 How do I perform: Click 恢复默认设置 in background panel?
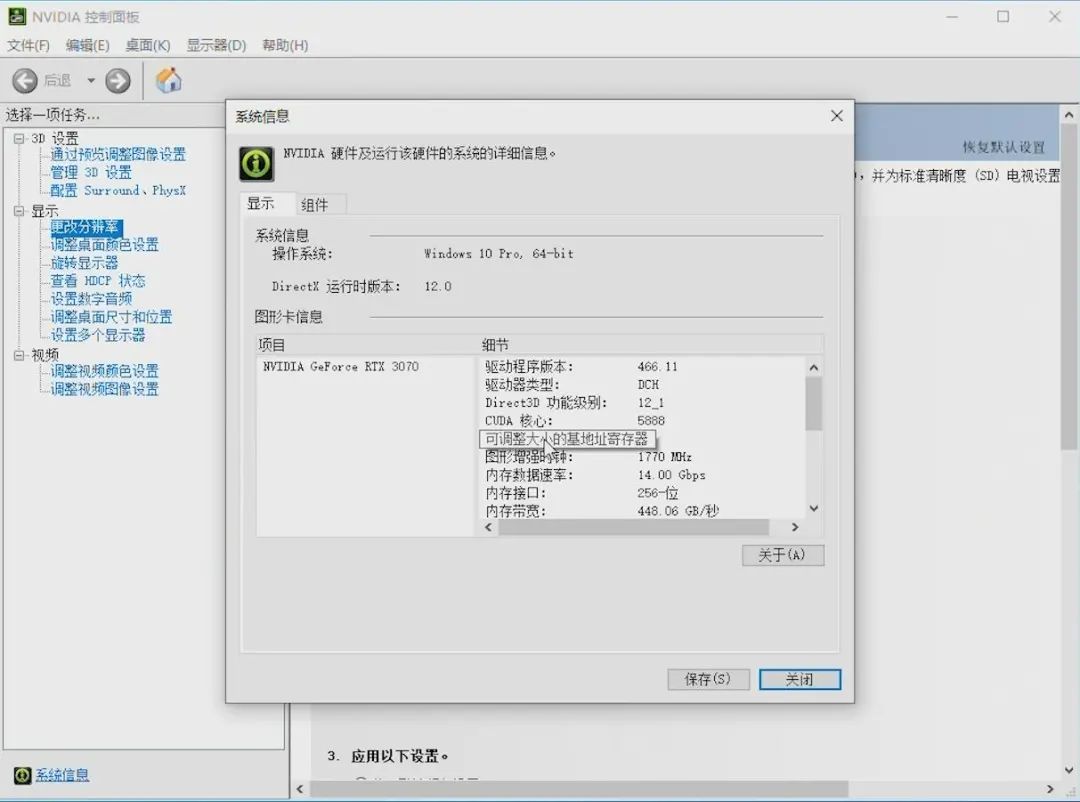click(x=1003, y=147)
